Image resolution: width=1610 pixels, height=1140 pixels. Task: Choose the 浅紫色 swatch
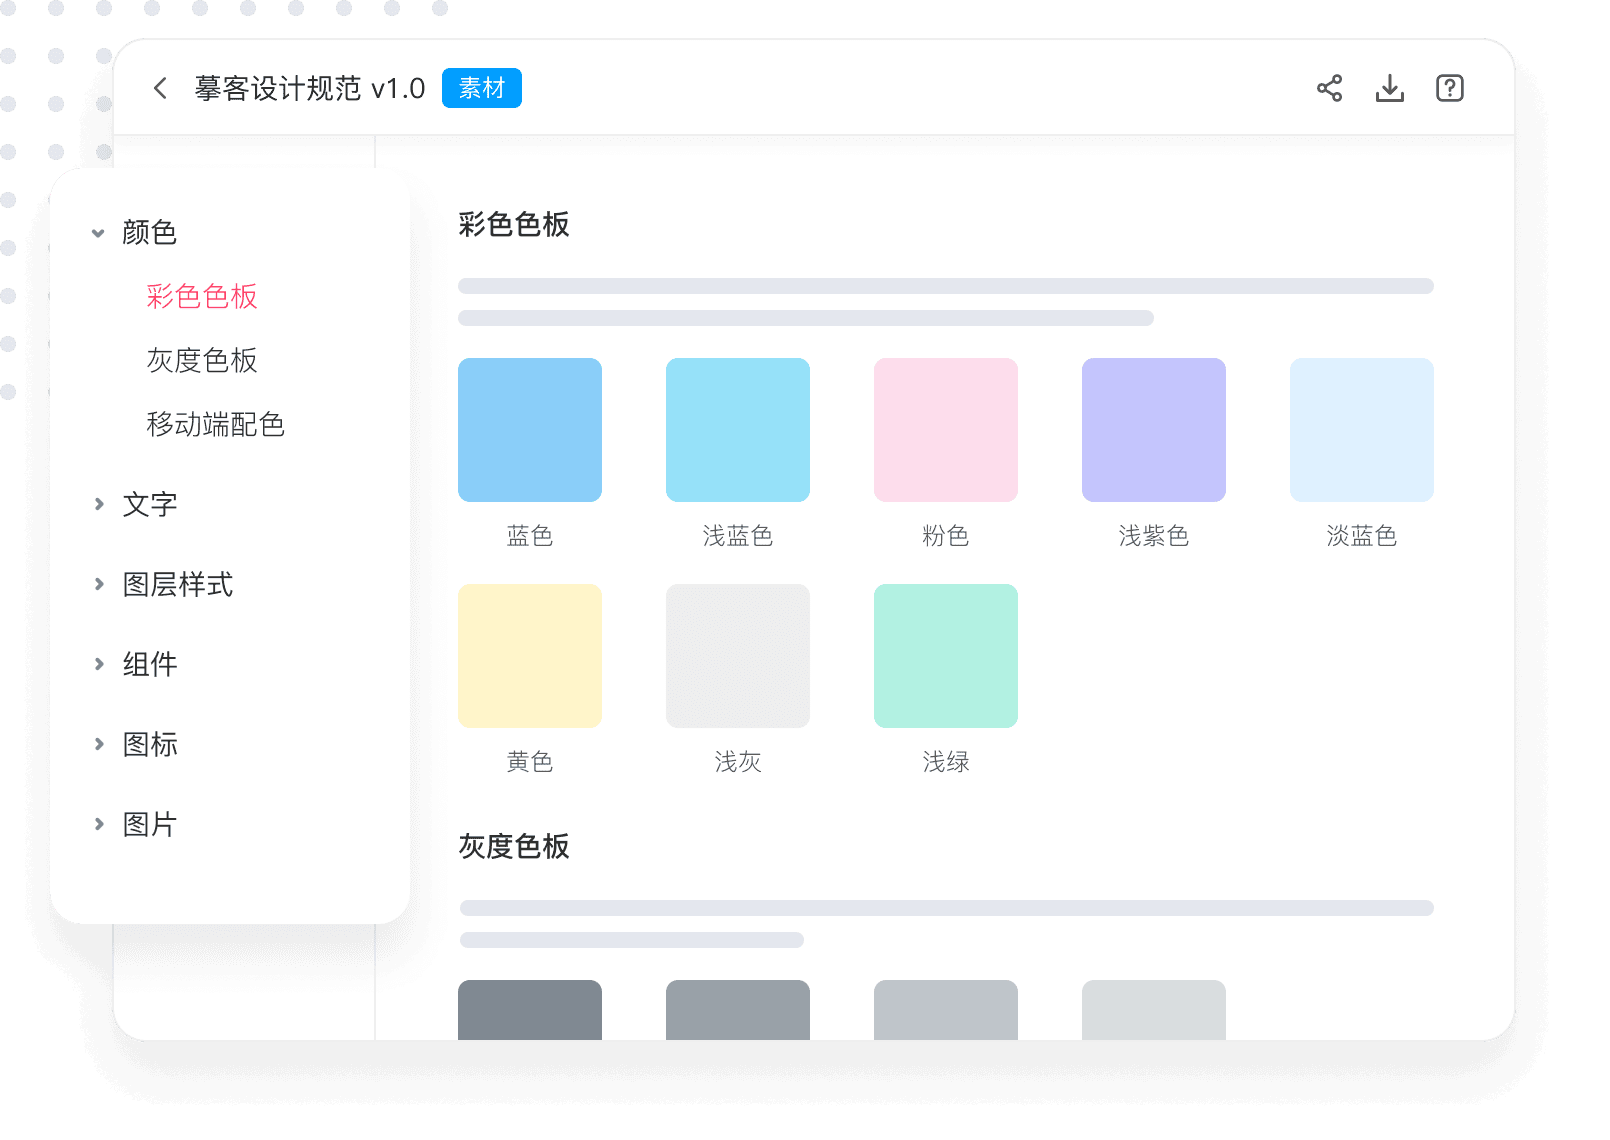[x=1153, y=430]
